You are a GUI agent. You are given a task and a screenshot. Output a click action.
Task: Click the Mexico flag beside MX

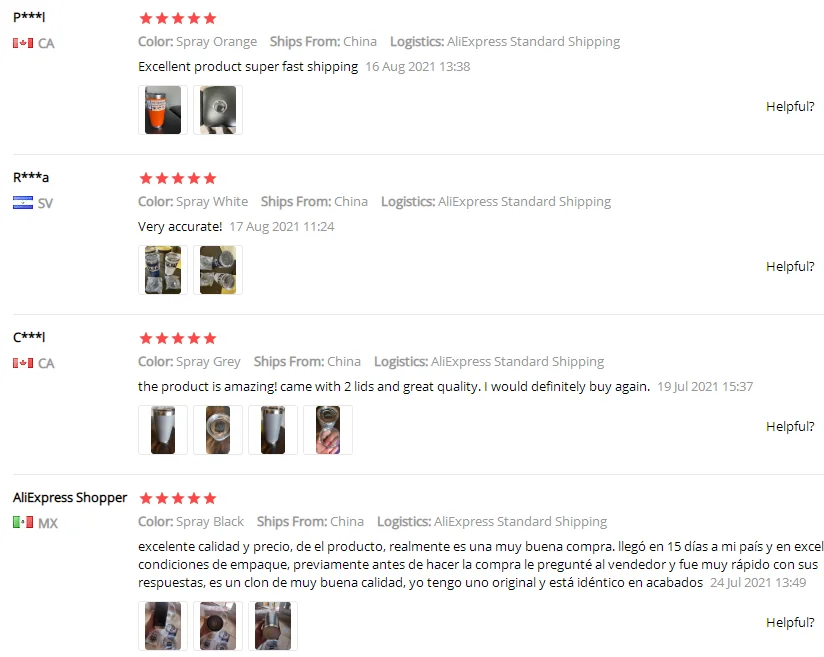[23, 522]
